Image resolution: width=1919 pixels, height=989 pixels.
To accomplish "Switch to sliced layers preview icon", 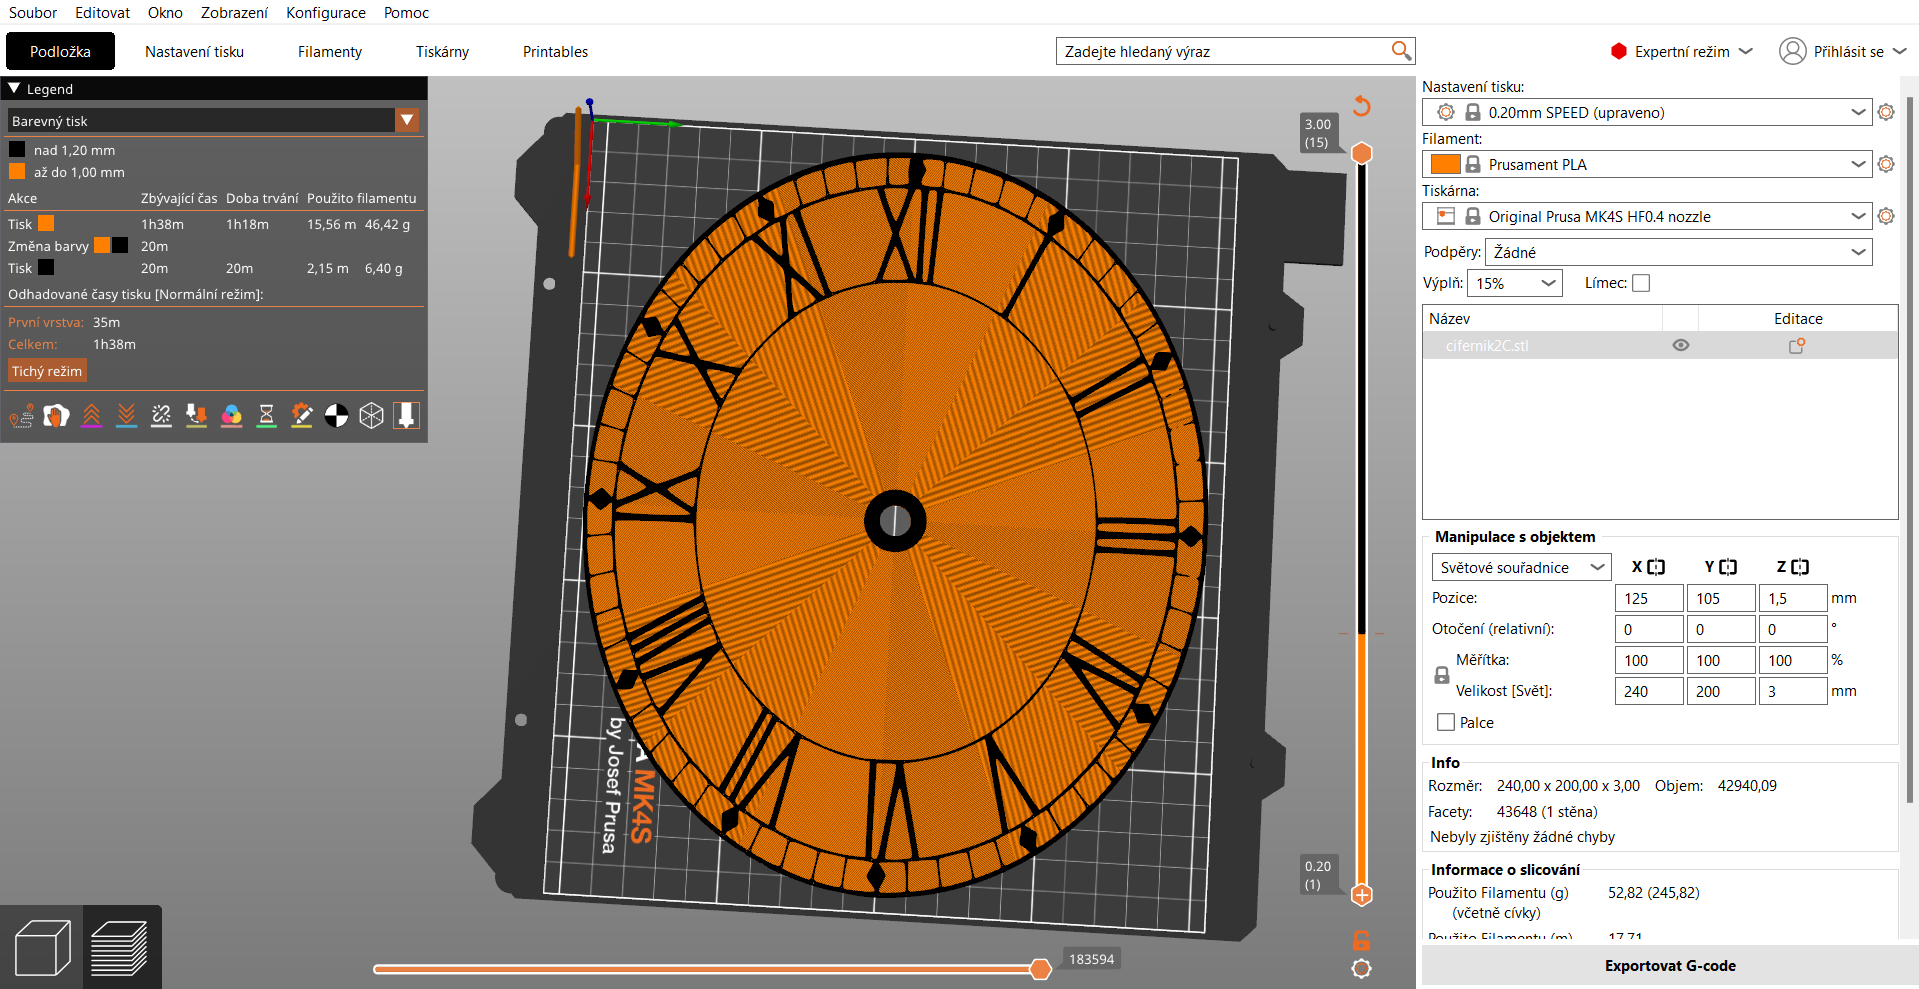I will pos(120,947).
